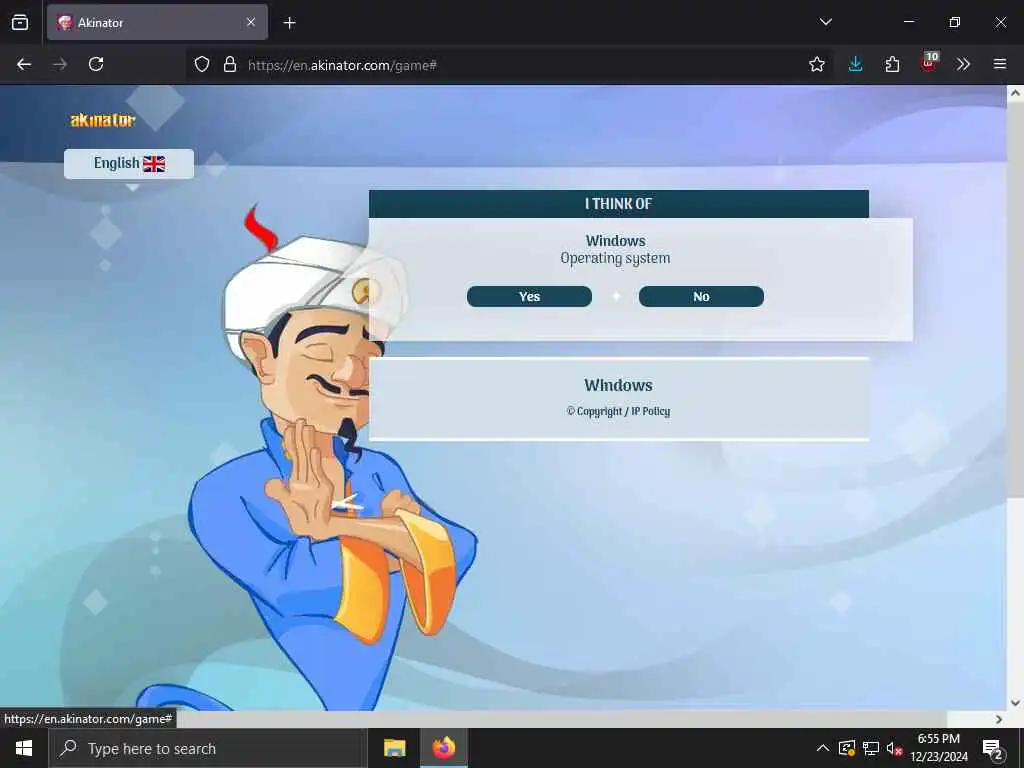The width and height of the screenshot is (1024, 768).
Task: Click the scrollbar up arrow
Action: [1015, 93]
